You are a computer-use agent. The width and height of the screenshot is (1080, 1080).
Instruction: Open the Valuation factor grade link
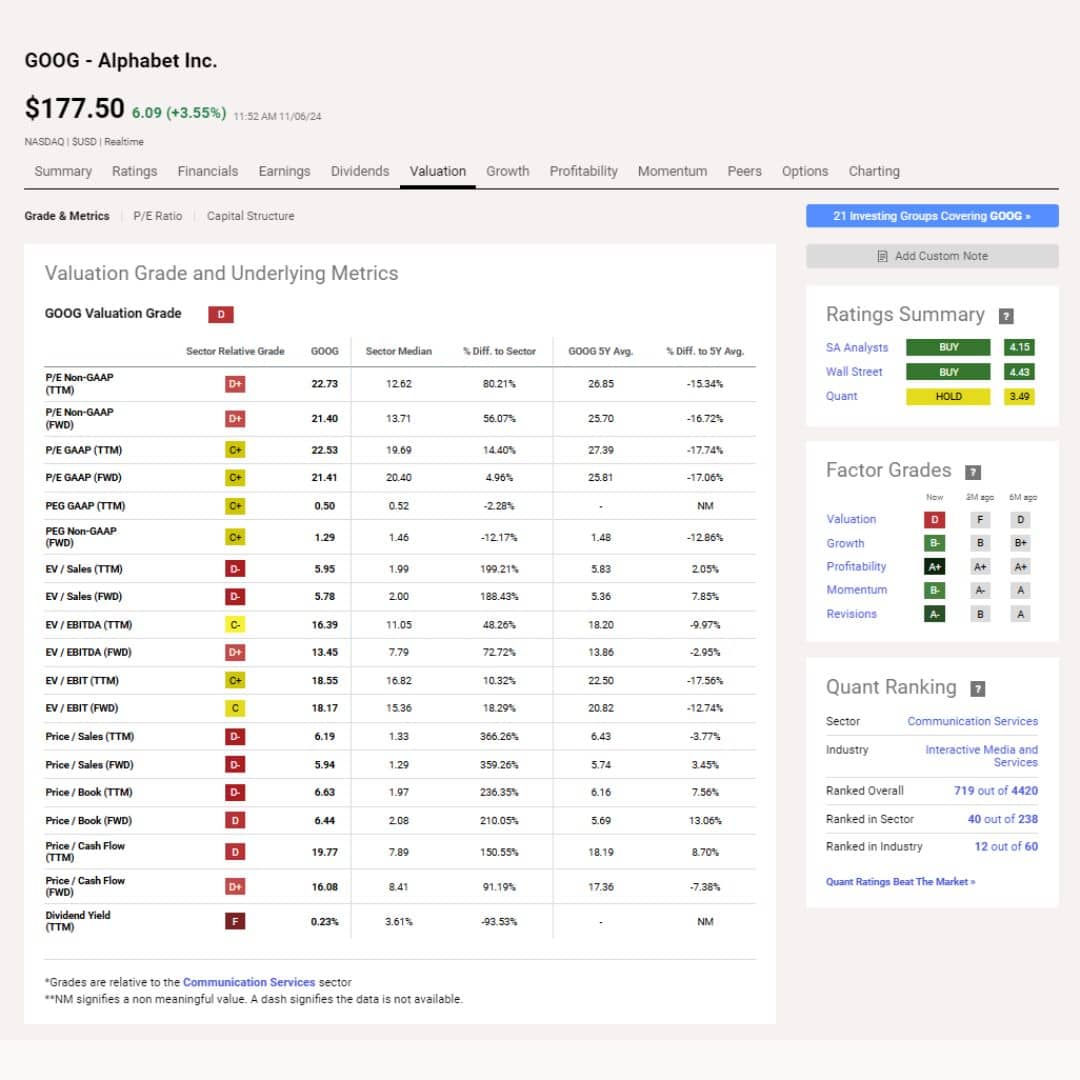pos(851,519)
